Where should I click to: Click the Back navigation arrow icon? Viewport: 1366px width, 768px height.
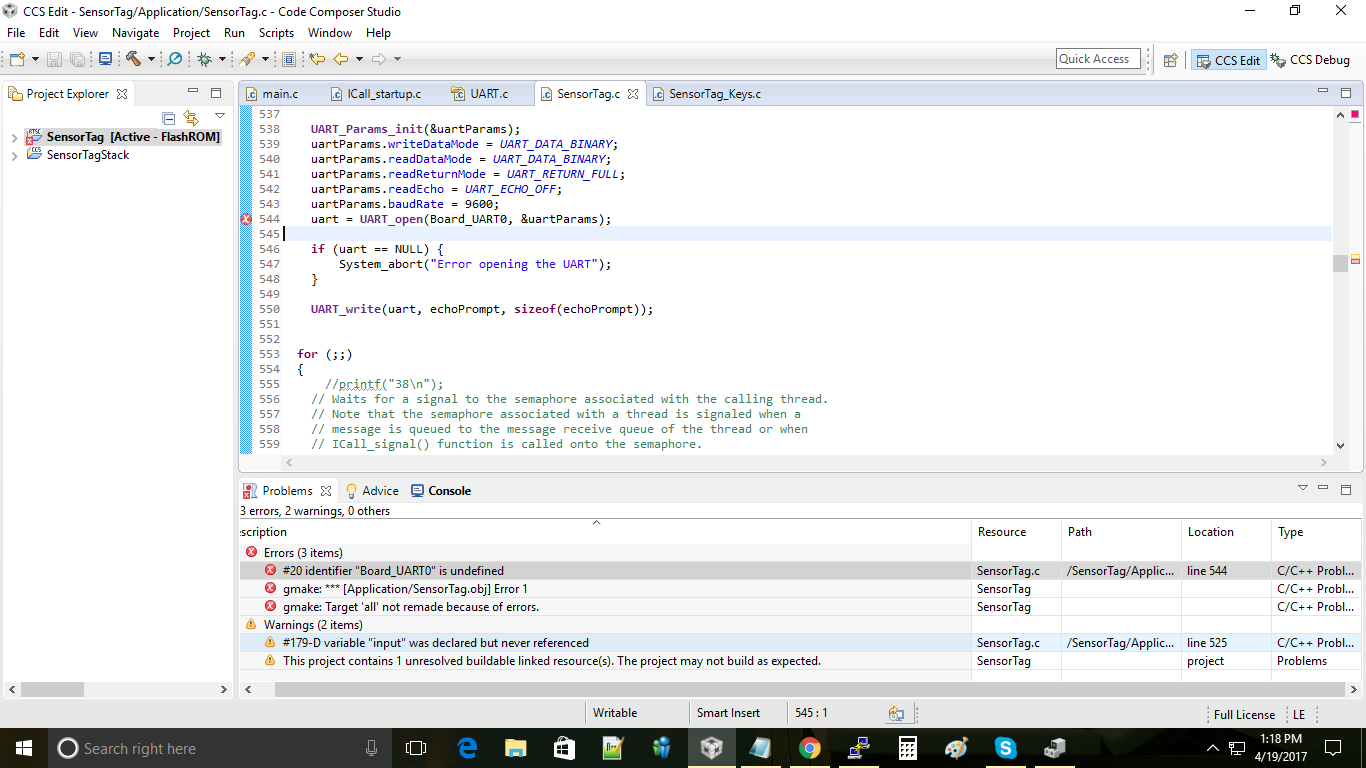click(x=341, y=59)
